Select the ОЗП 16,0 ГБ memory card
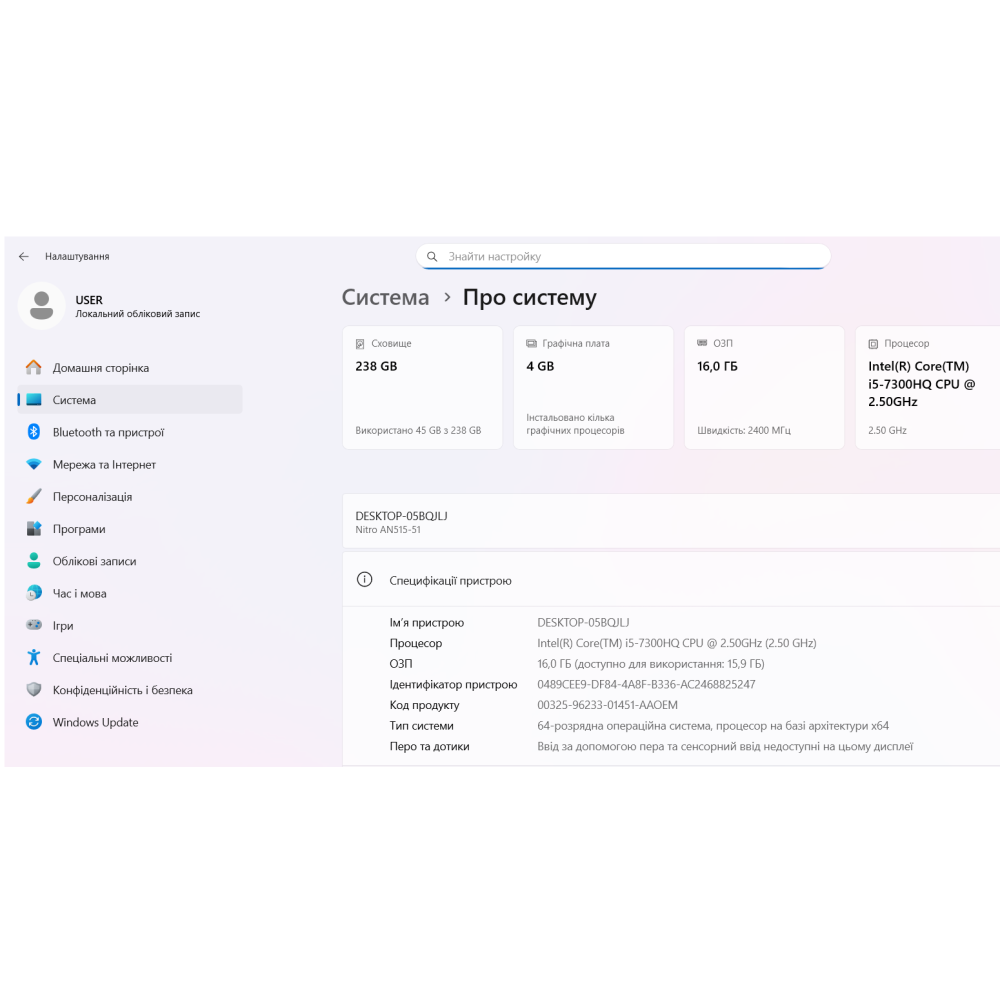The image size is (1000, 1000). click(764, 387)
